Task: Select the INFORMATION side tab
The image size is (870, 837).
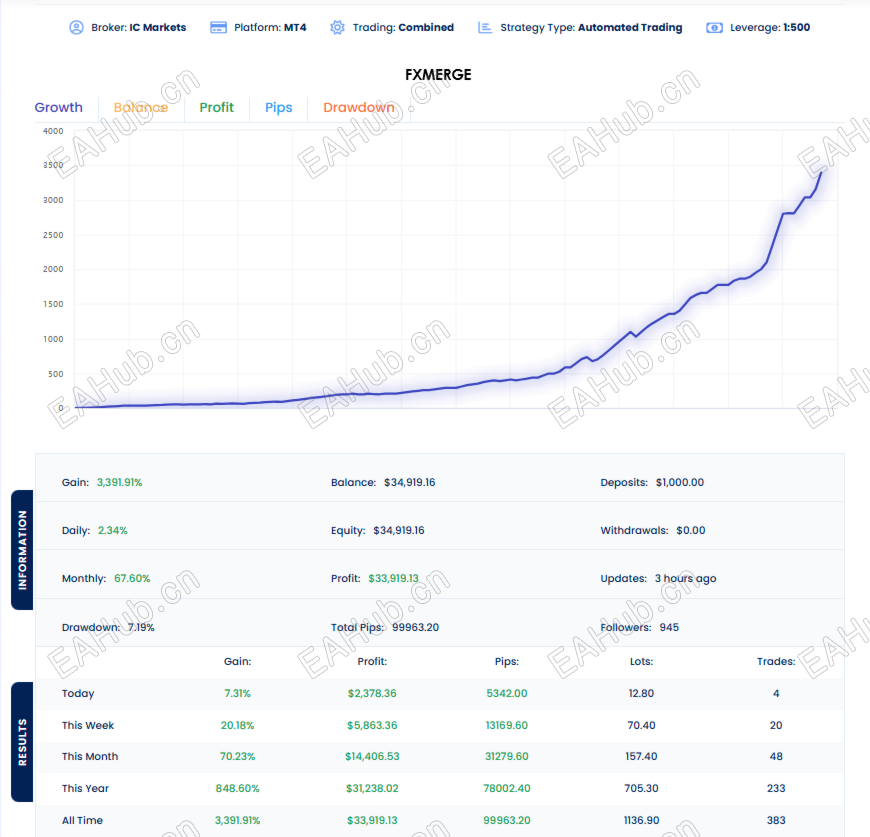Action: coord(22,550)
